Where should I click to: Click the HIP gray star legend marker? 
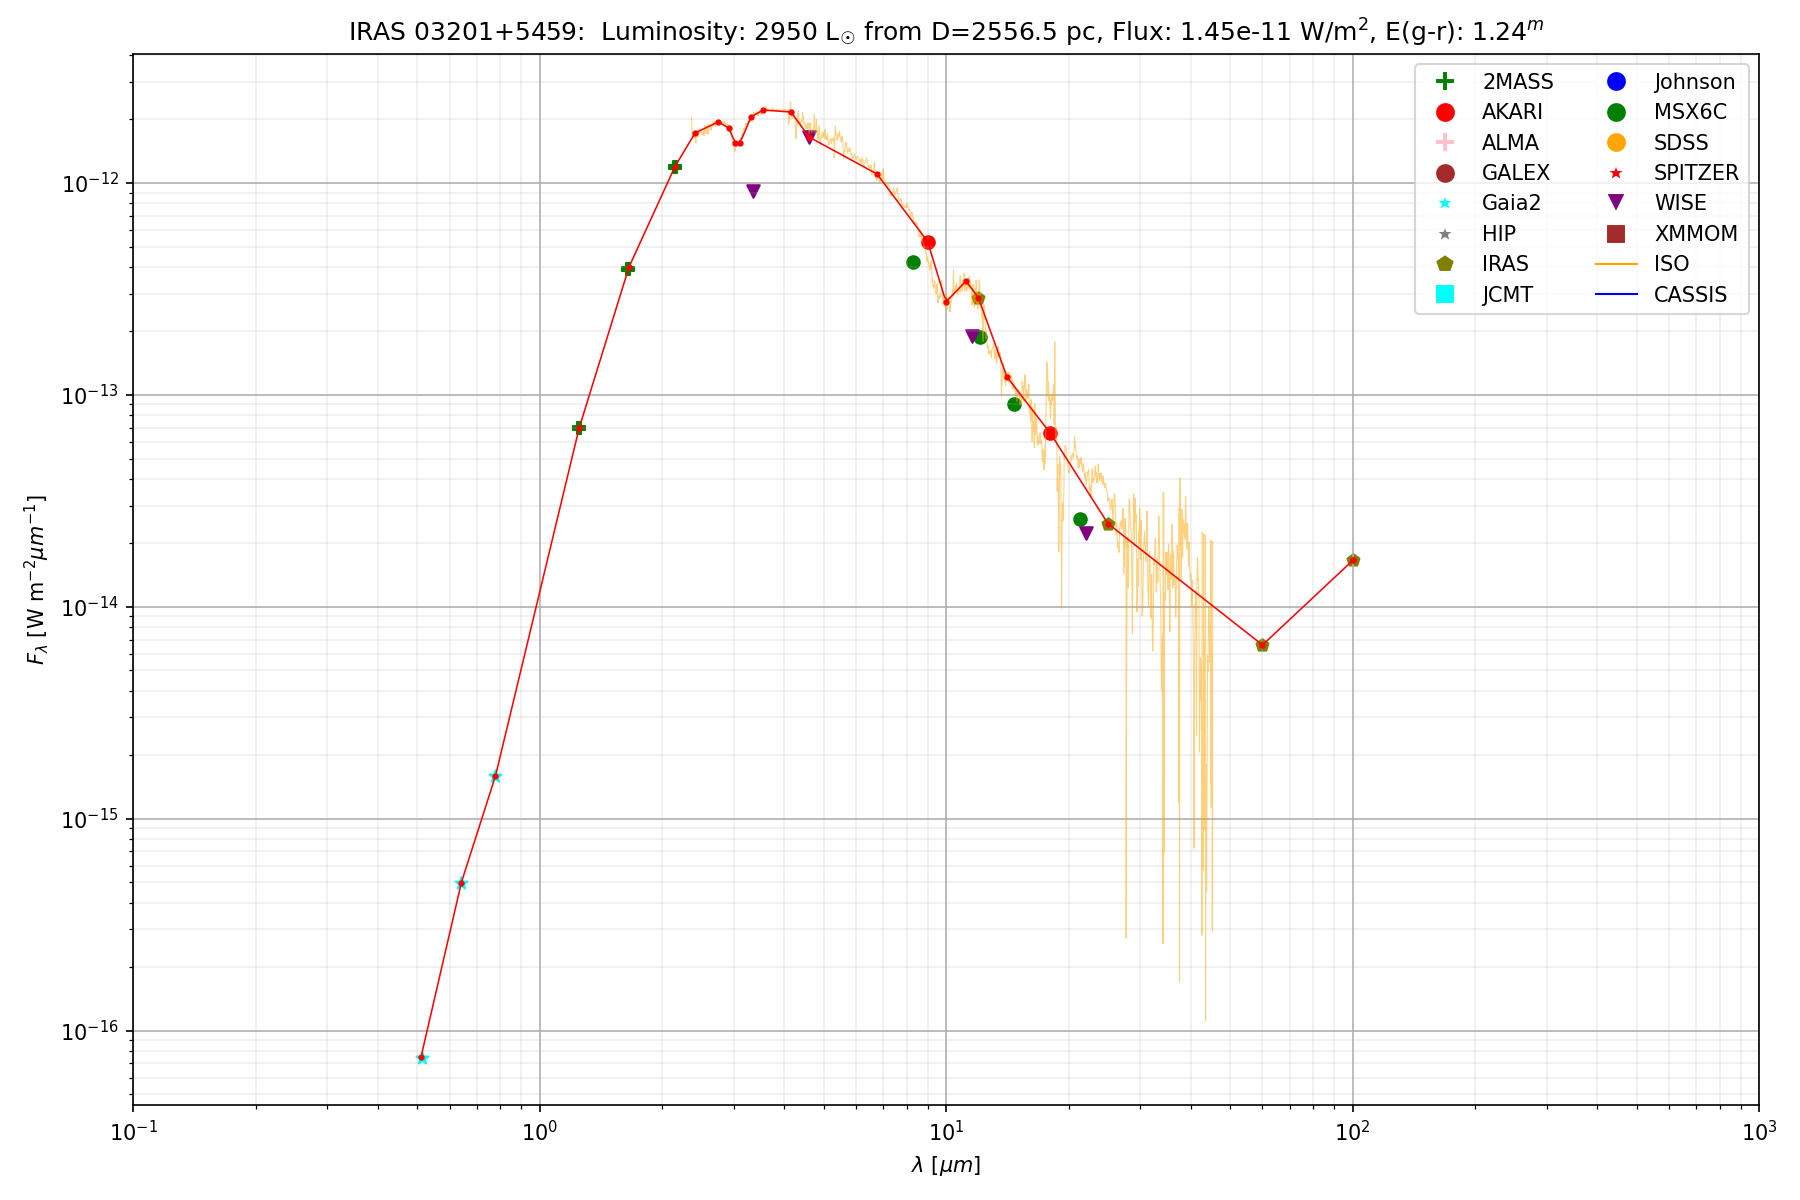(1444, 234)
